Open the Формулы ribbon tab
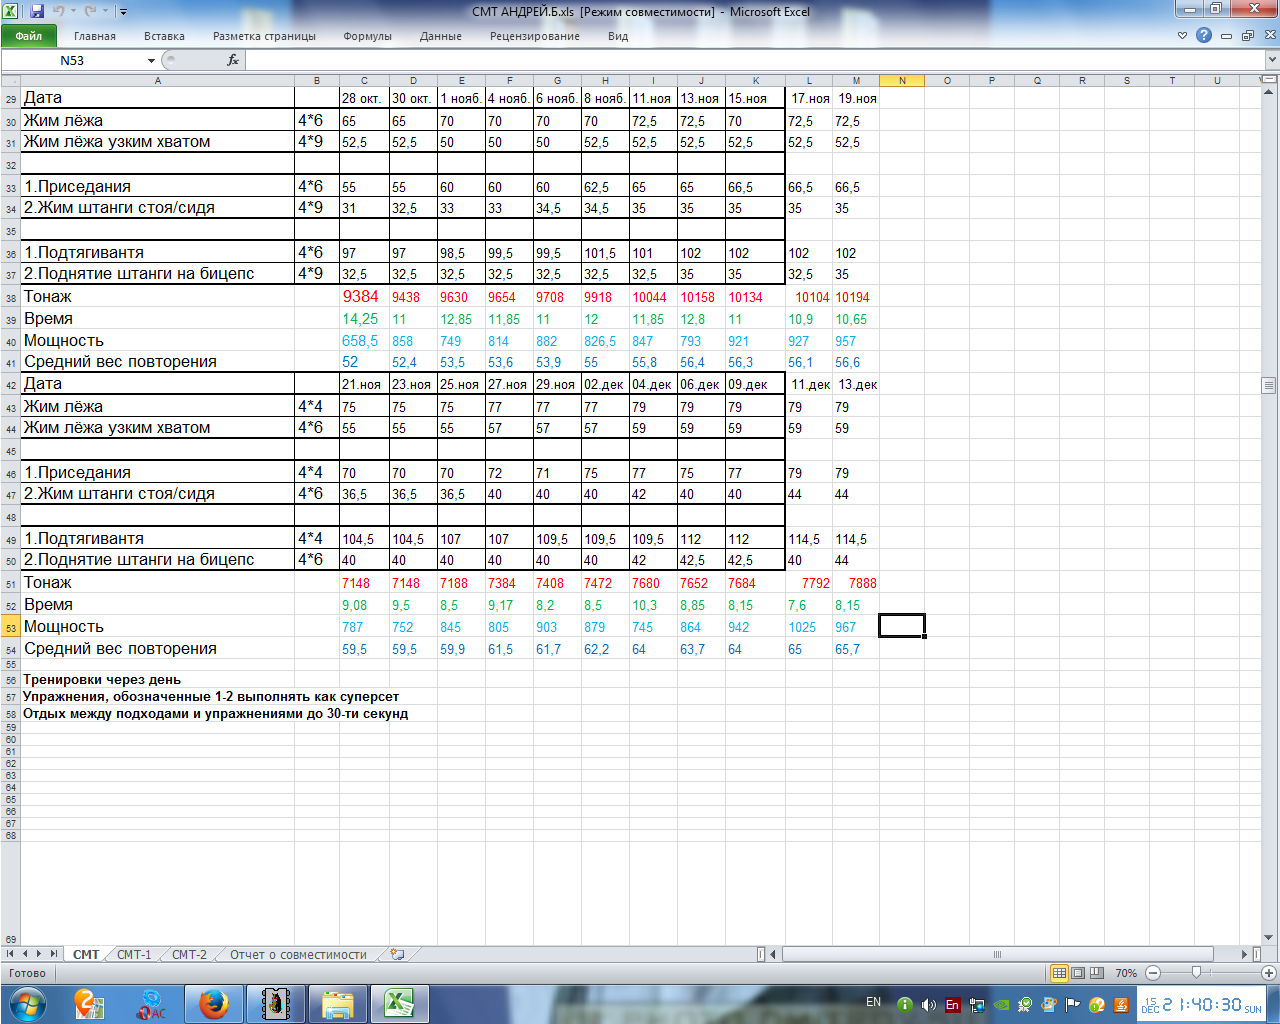Image resolution: width=1280 pixels, height=1024 pixels. (x=367, y=36)
